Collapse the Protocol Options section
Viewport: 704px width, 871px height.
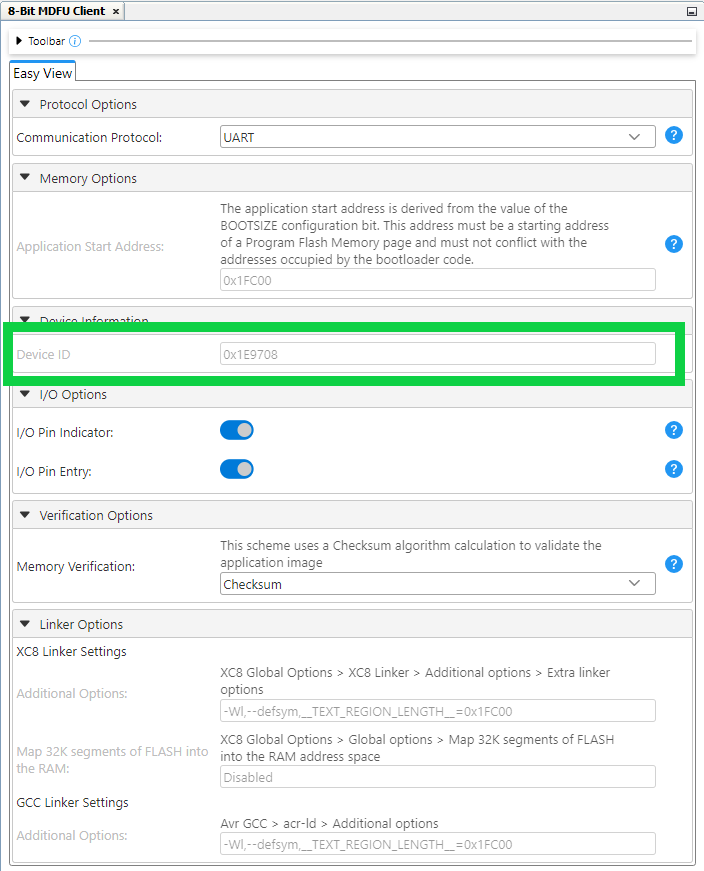(25, 104)
